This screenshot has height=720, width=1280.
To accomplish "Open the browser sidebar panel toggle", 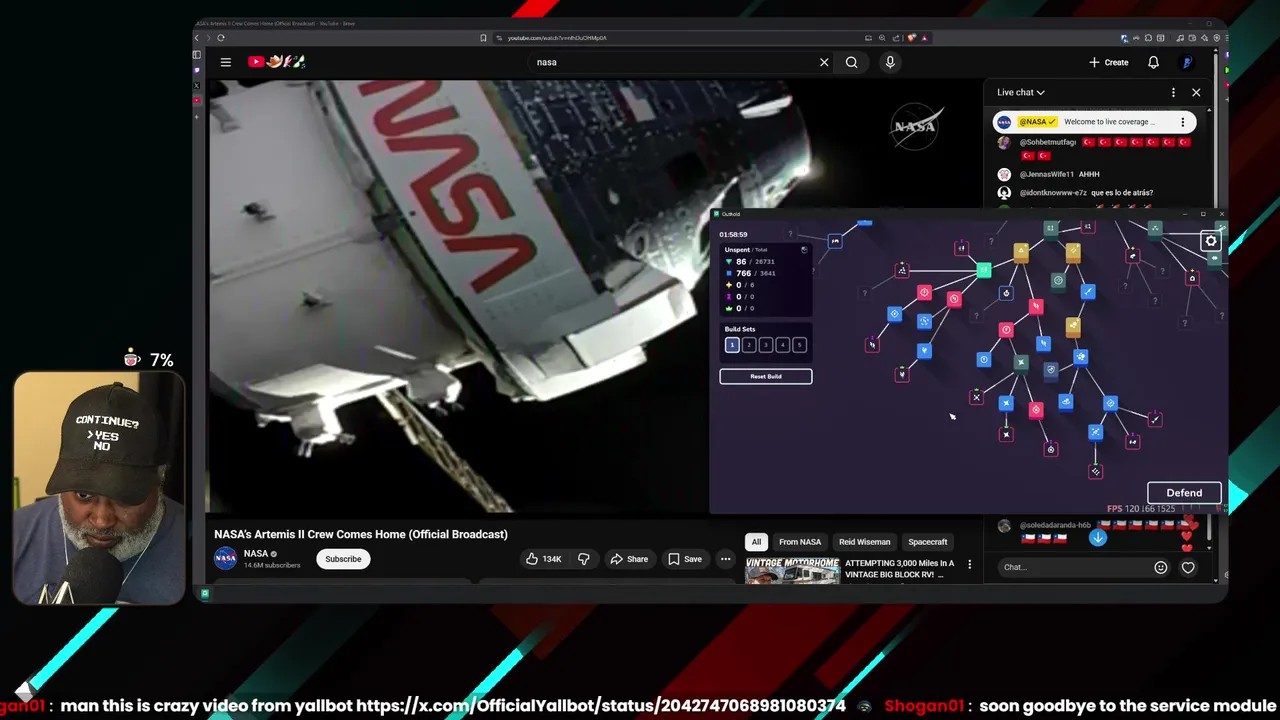I will (197, 55).
